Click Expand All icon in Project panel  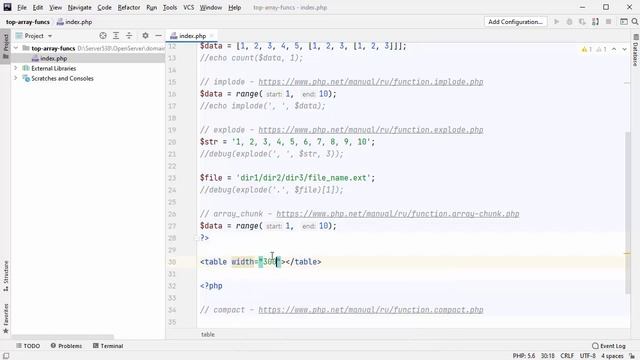point(116,36)
